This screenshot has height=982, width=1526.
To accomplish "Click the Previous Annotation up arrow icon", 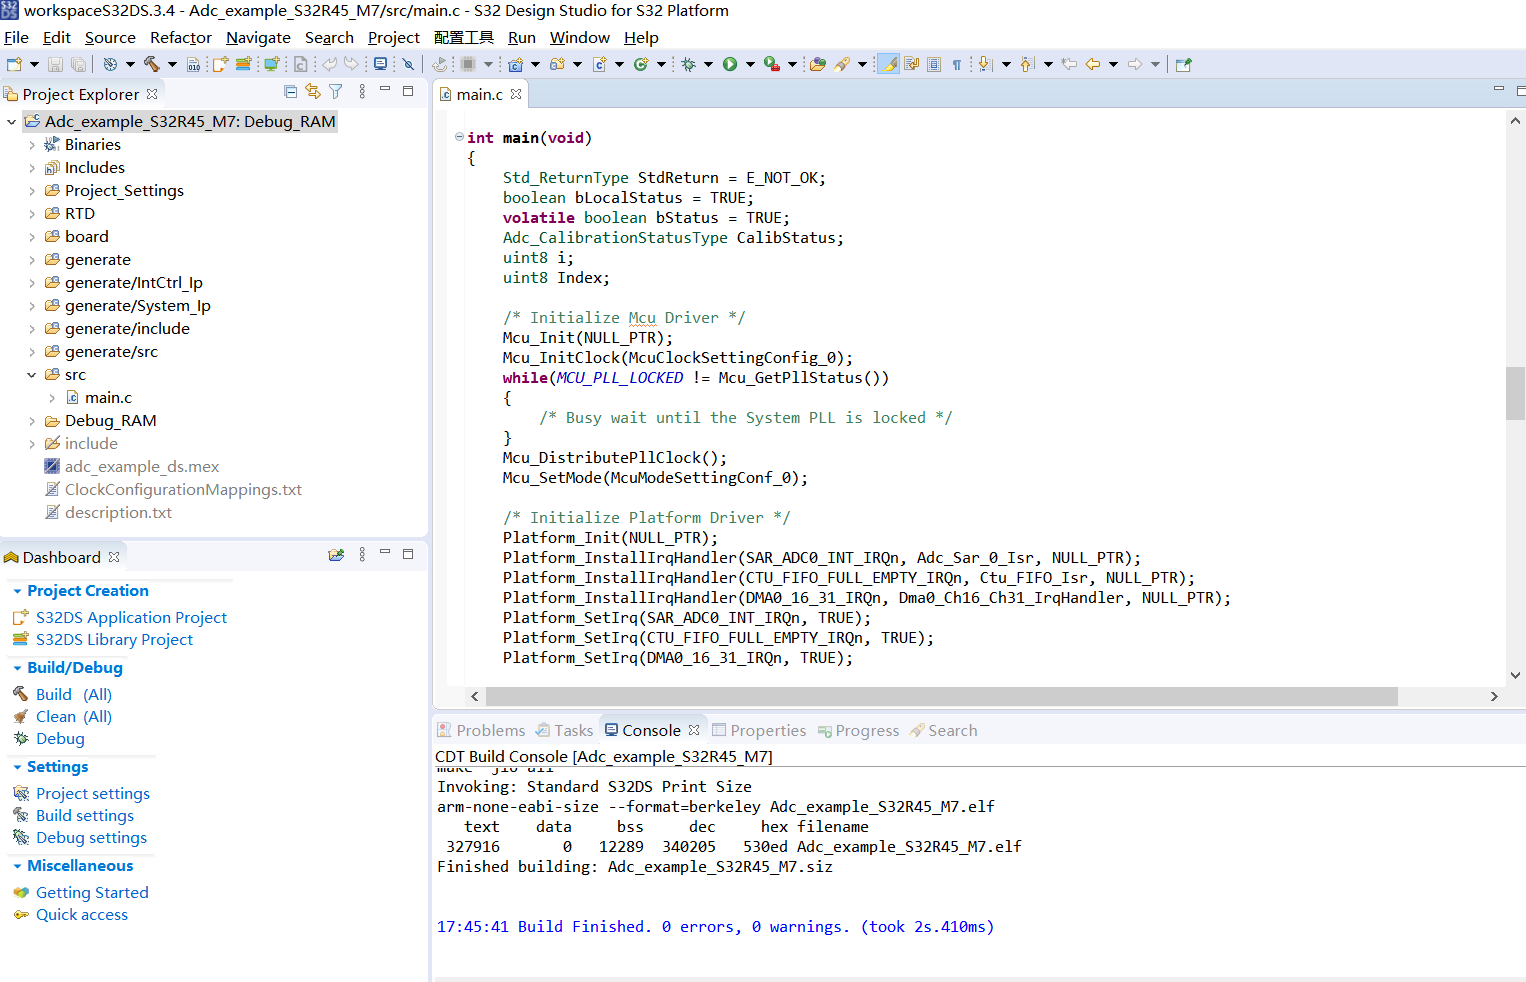I will 1027,64.
